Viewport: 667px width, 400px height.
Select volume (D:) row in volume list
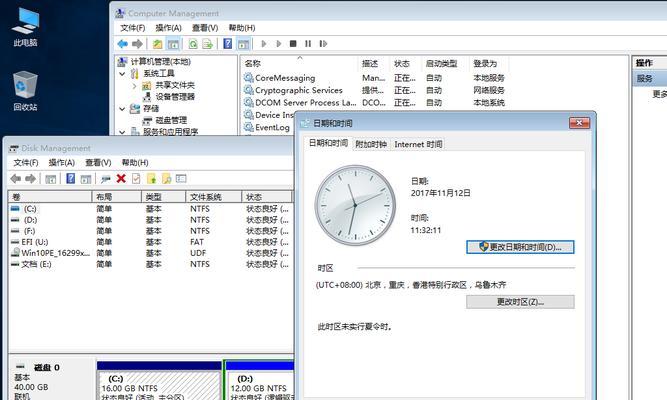pyautogui.click(x=151, y=220)
